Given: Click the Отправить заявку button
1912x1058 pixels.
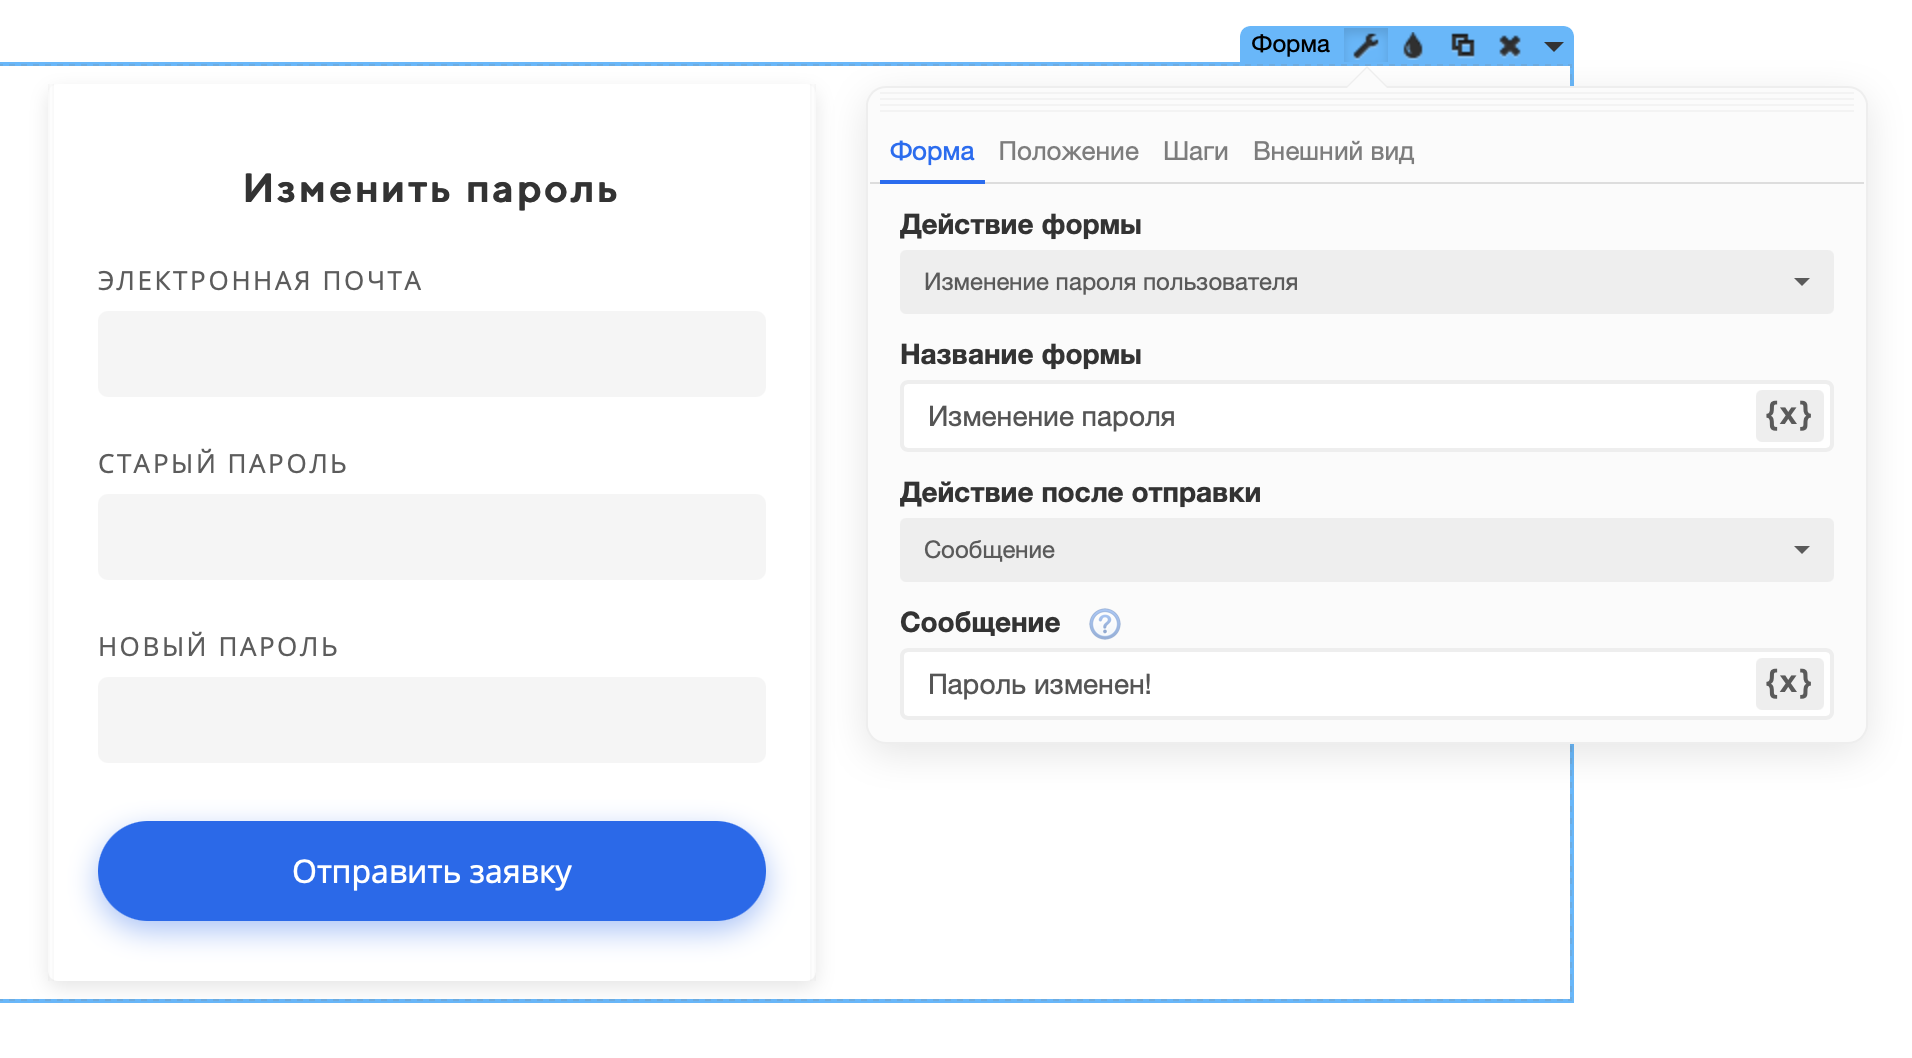Looking at the screenshot, I should pos(432,871).
